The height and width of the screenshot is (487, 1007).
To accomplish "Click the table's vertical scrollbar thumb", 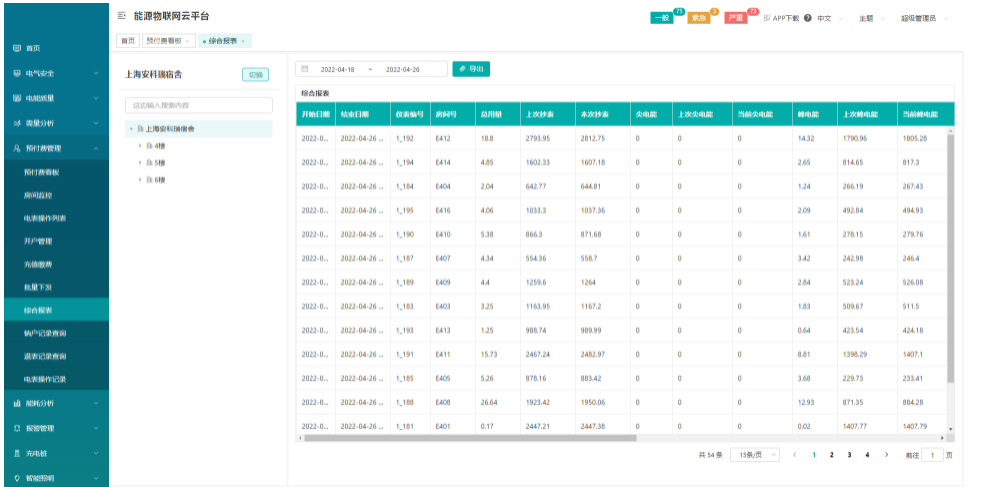I will point(950,258).
